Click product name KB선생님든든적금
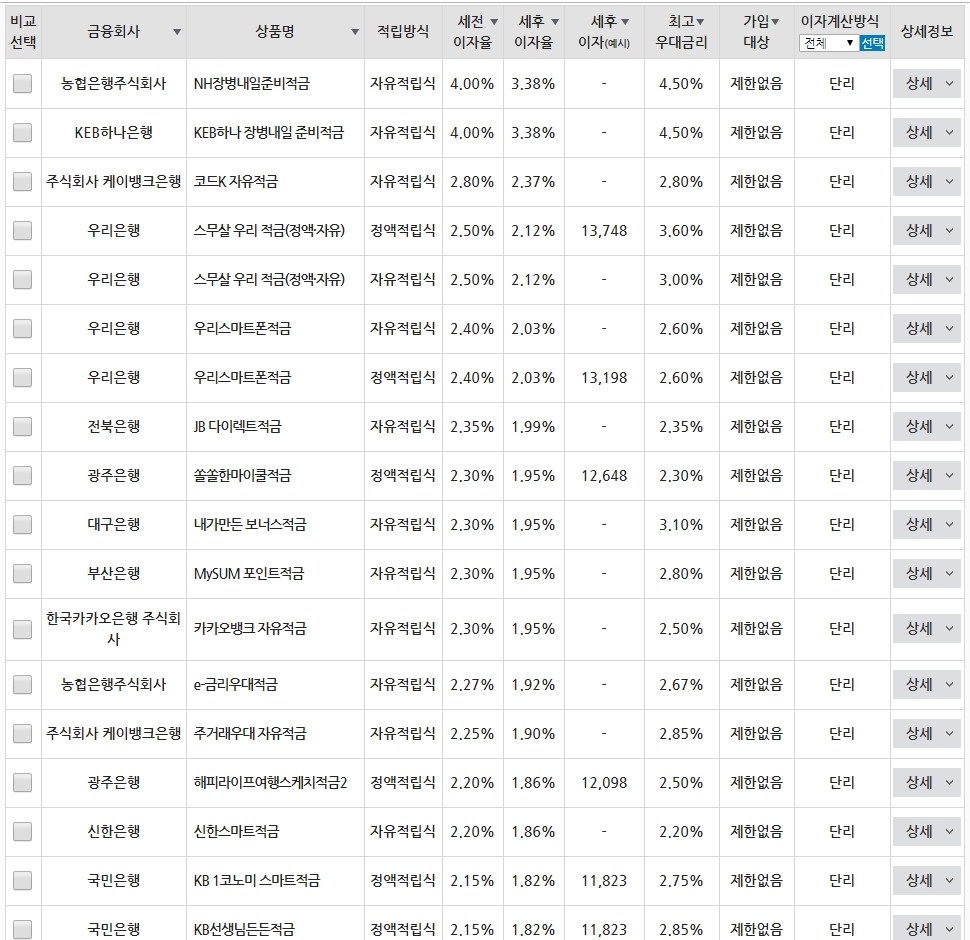 [244, 929]
